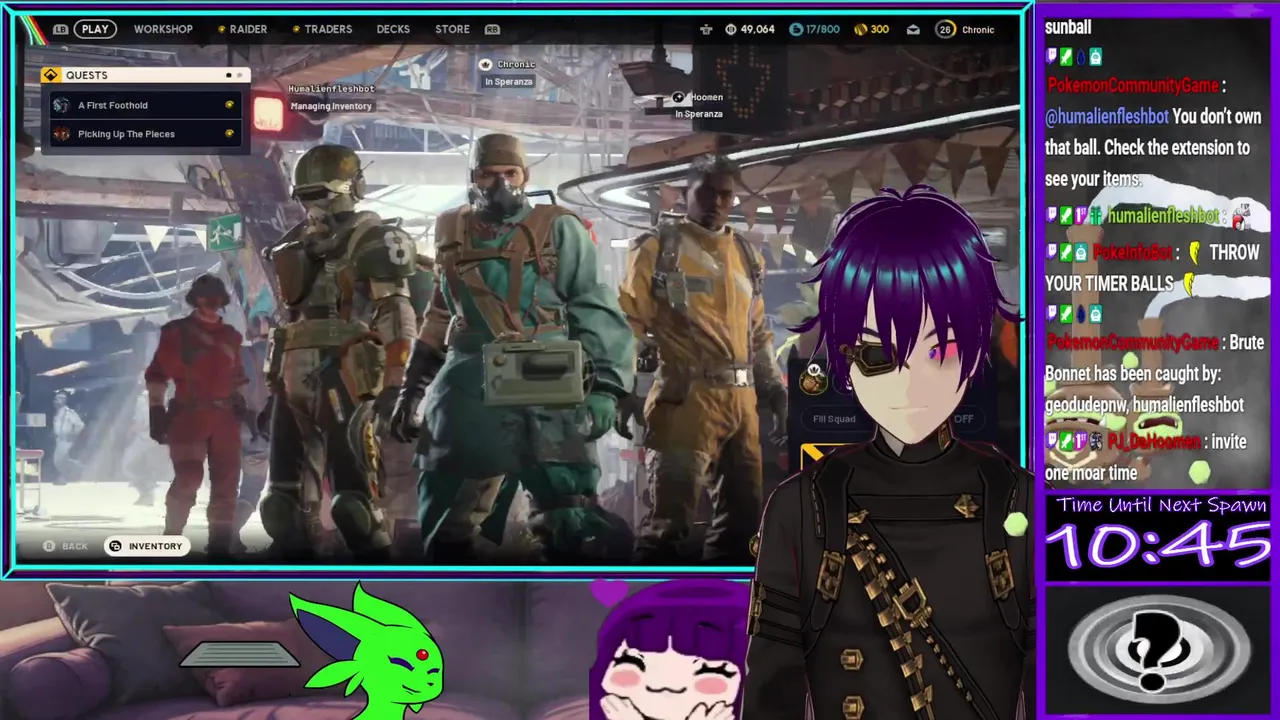Click the Chronic squad leader name tag
The height and width of the screenshot is (720, 1280).
coord(516,64)
